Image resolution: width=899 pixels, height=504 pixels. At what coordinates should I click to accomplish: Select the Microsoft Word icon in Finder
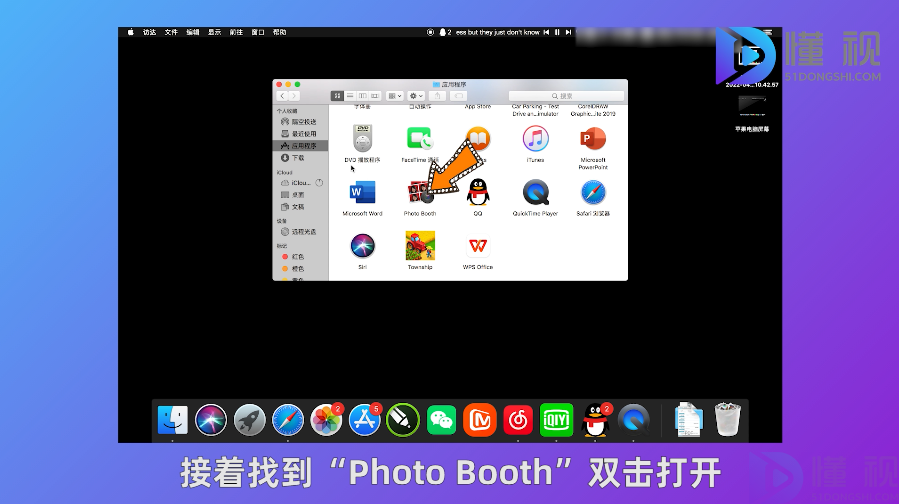(362, 192)
